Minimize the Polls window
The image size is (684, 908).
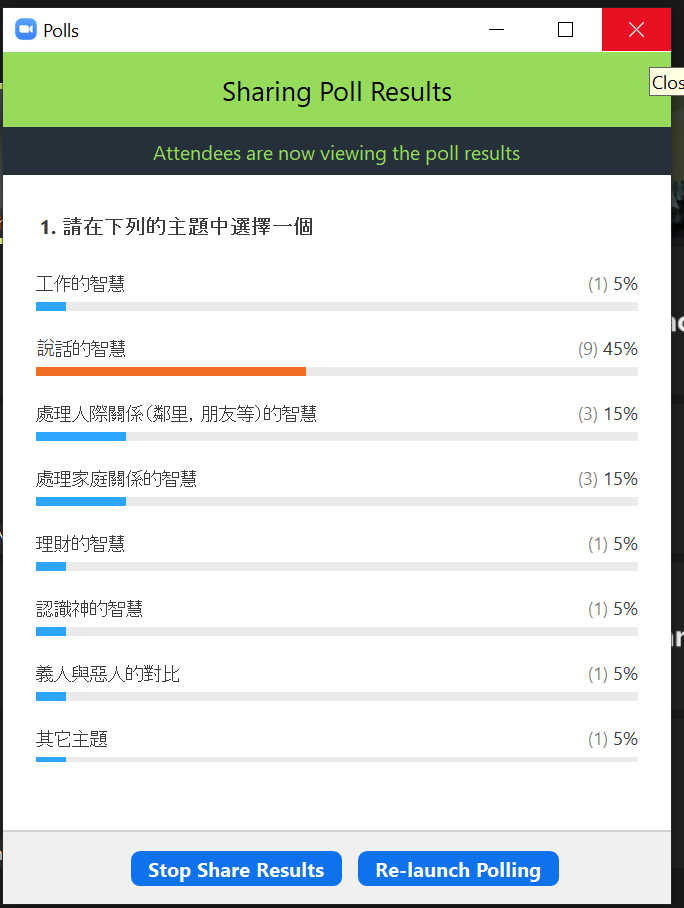pos(496,30)
